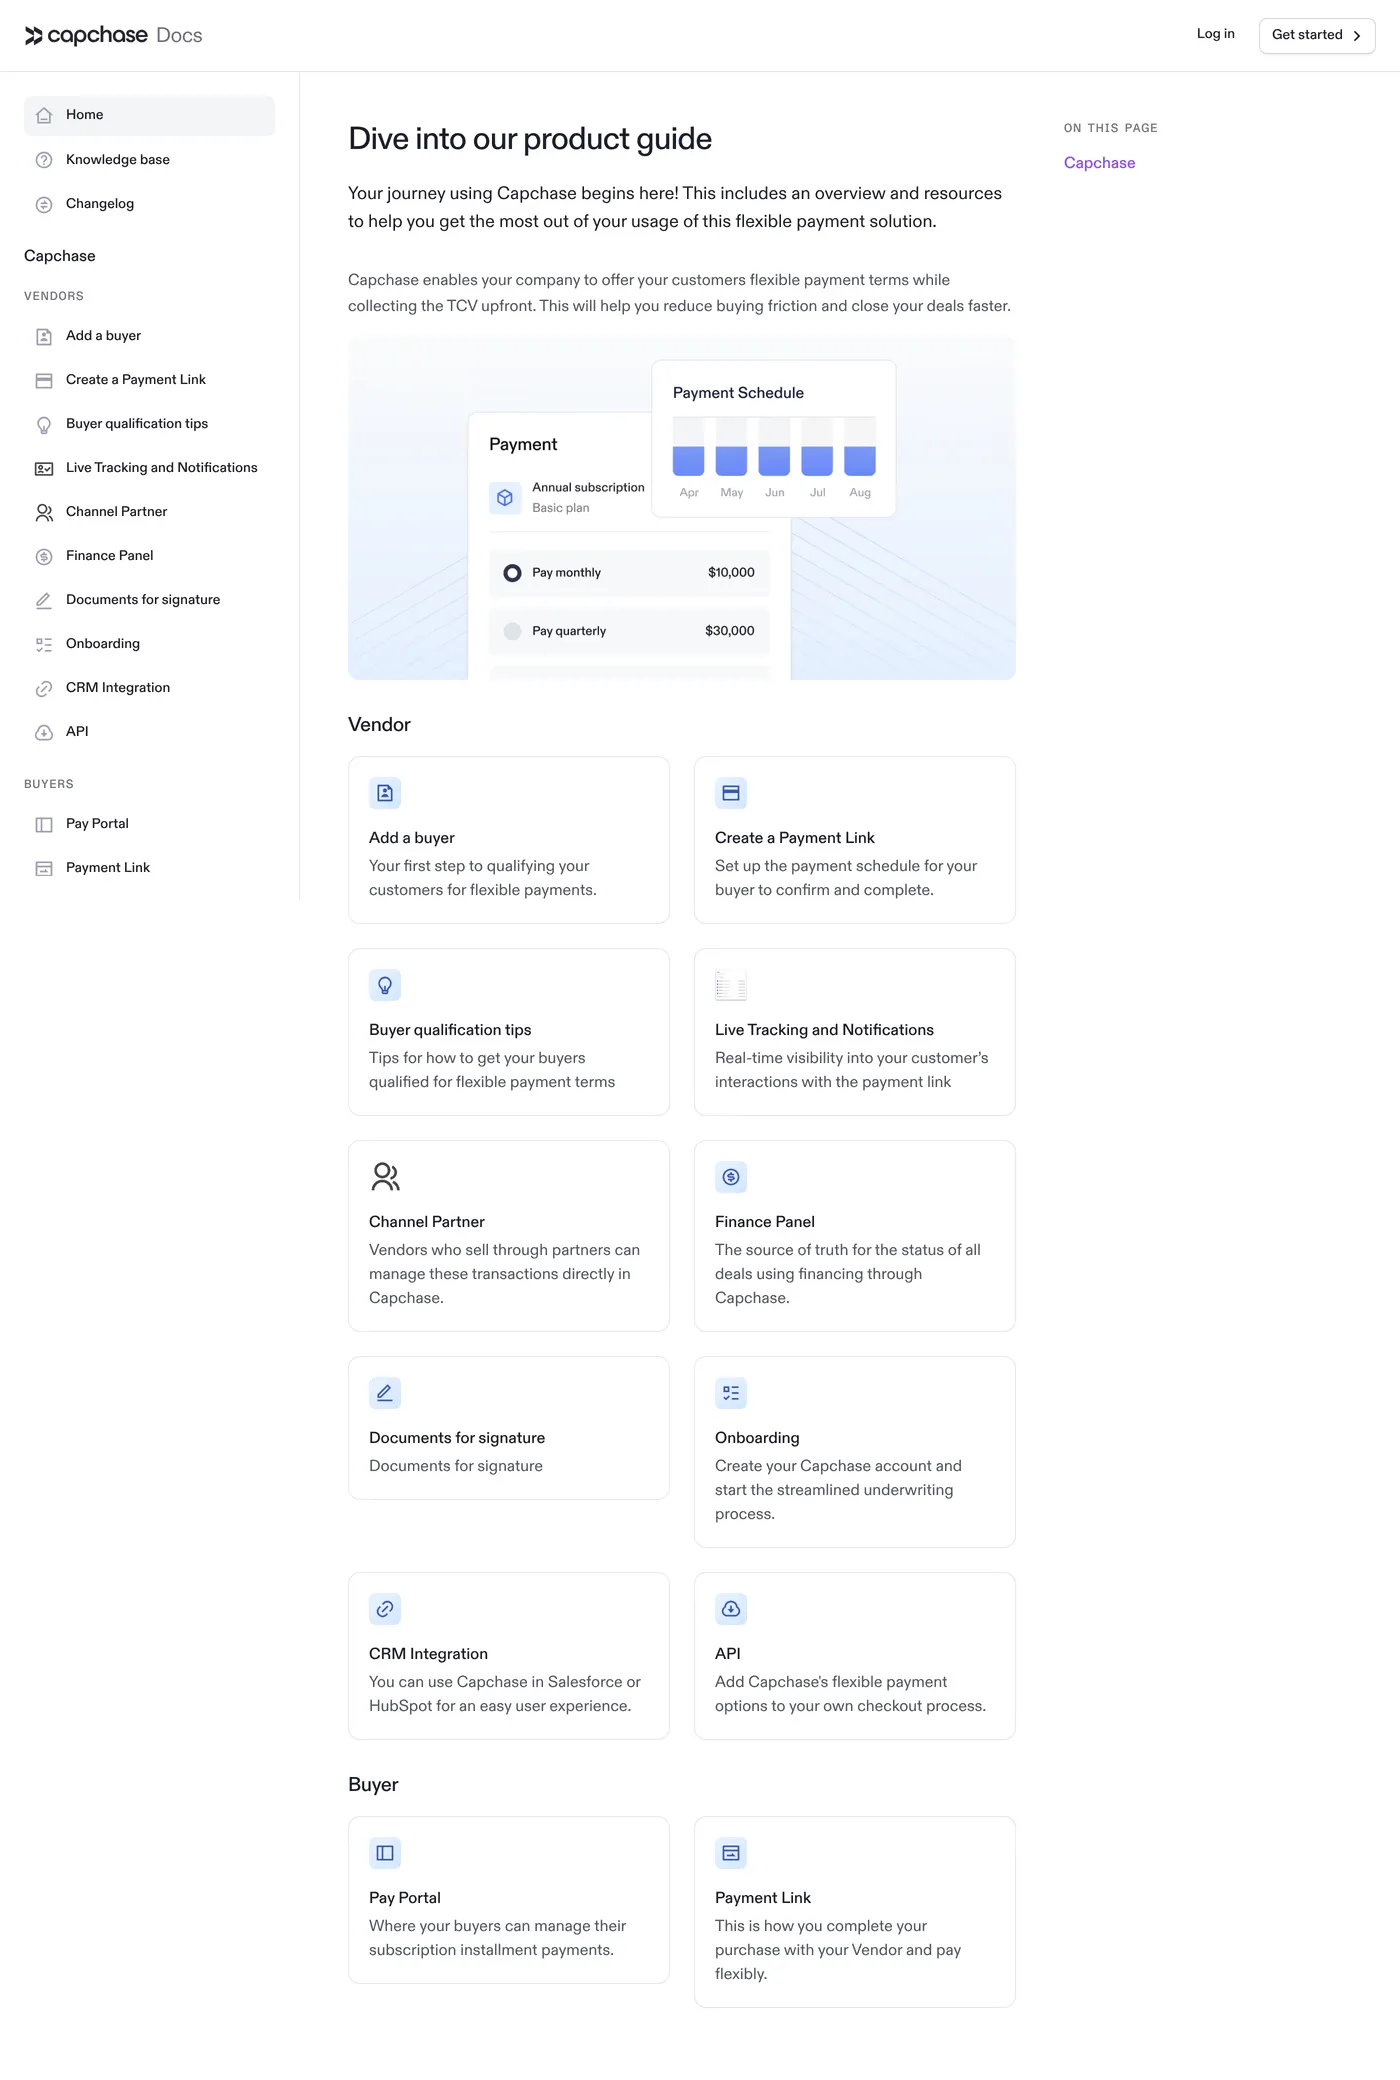The width and height of the screenshot is (1400, 2080).
Task: Click the Vendor section heading
Action: 379,725
